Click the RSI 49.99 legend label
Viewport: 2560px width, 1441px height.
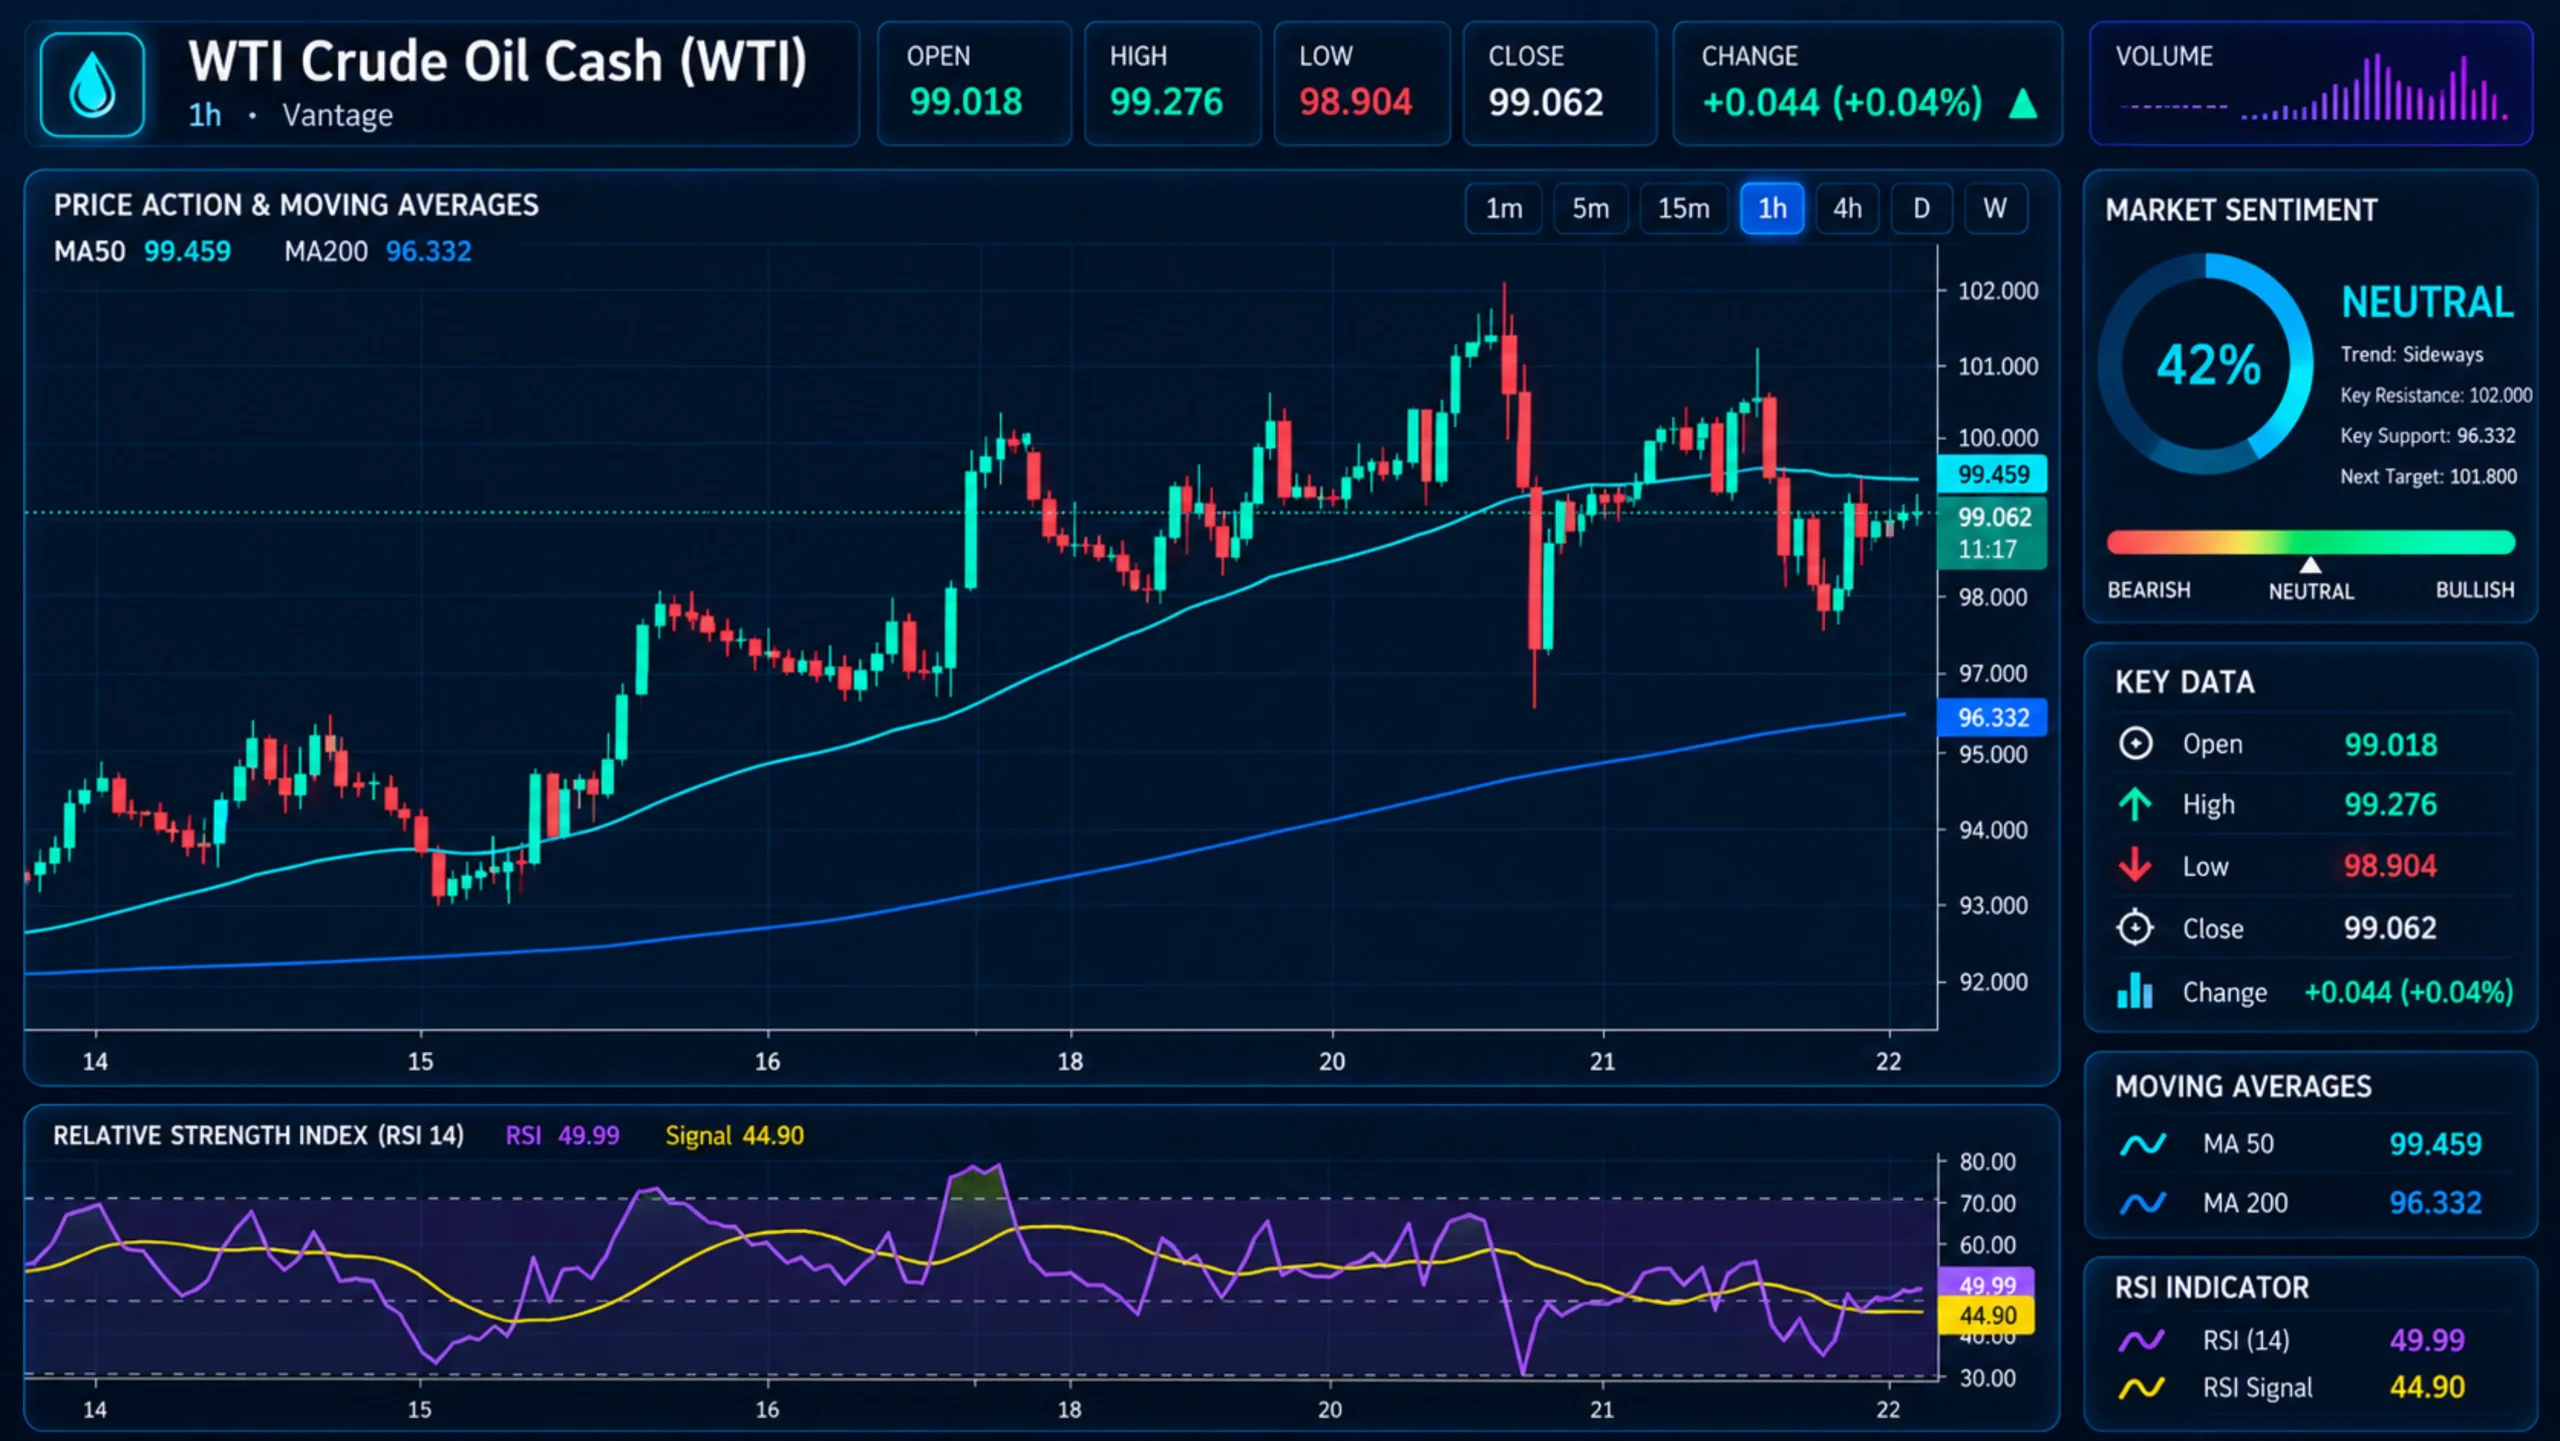(x=562, y=1135)
